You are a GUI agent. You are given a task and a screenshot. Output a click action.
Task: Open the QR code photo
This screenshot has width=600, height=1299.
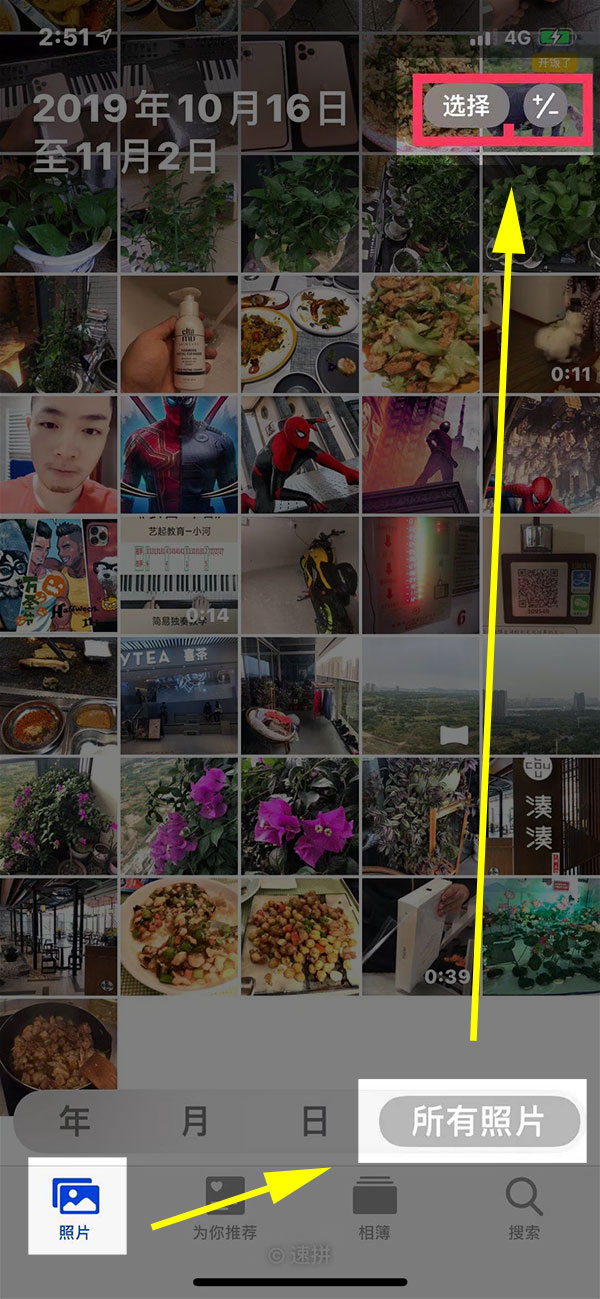pyautogui.click(x=541, y=574)
